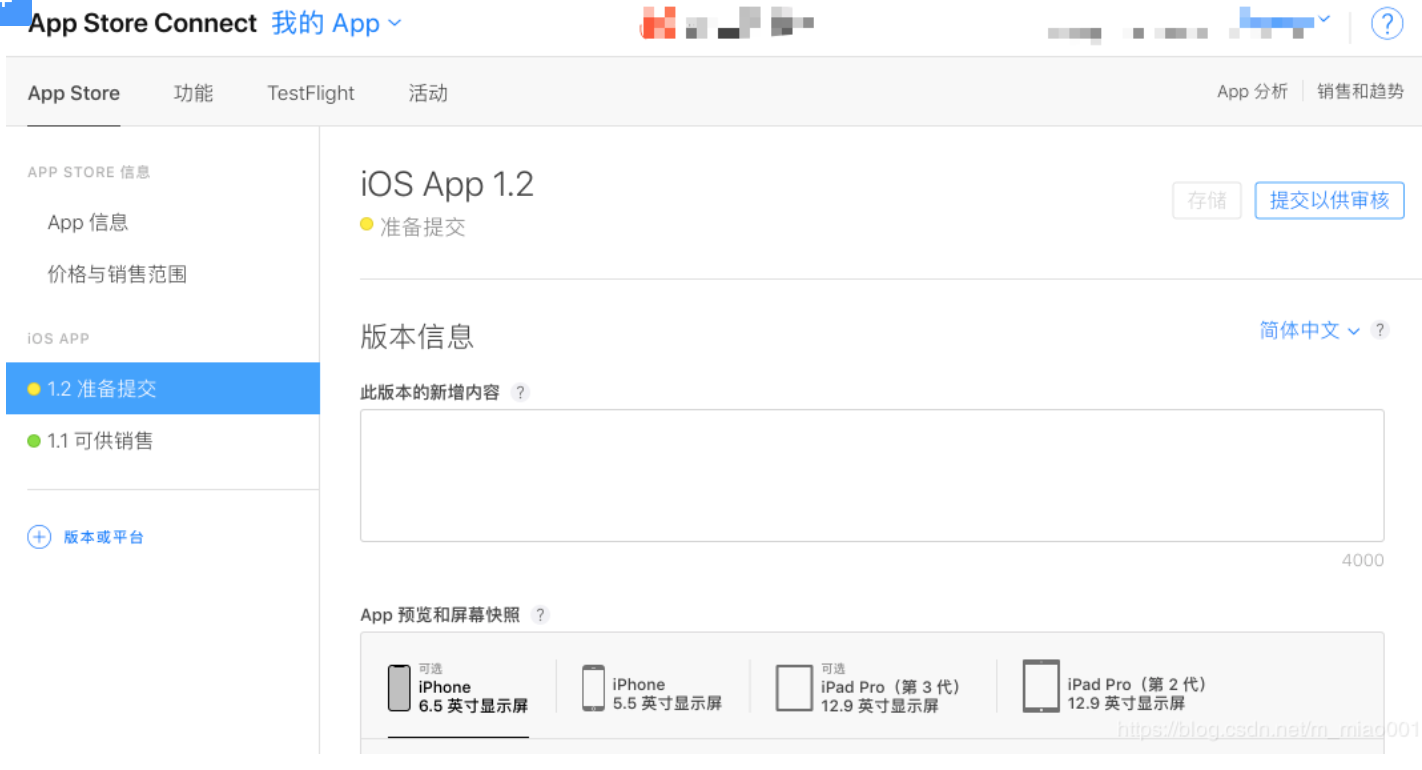1422x770 pixels.
Task: Switch to the 活动 tab
Action: [x=428, y=93]
